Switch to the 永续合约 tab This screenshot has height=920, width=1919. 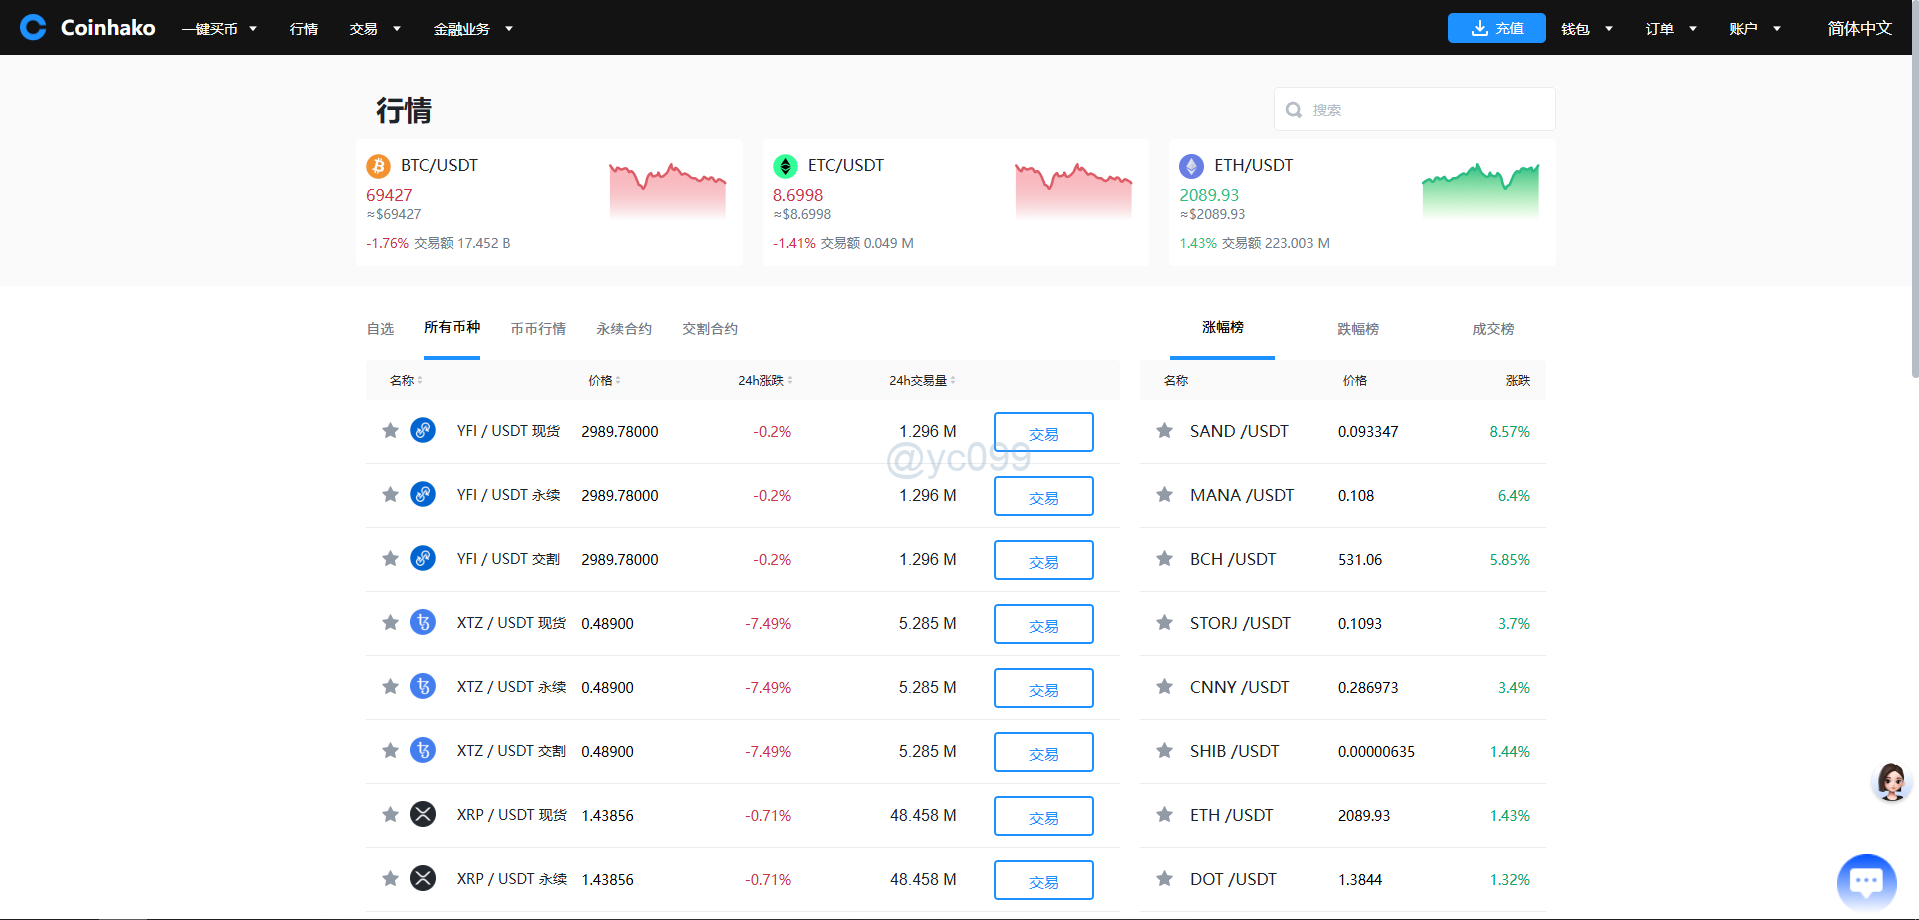click(624, 329)
